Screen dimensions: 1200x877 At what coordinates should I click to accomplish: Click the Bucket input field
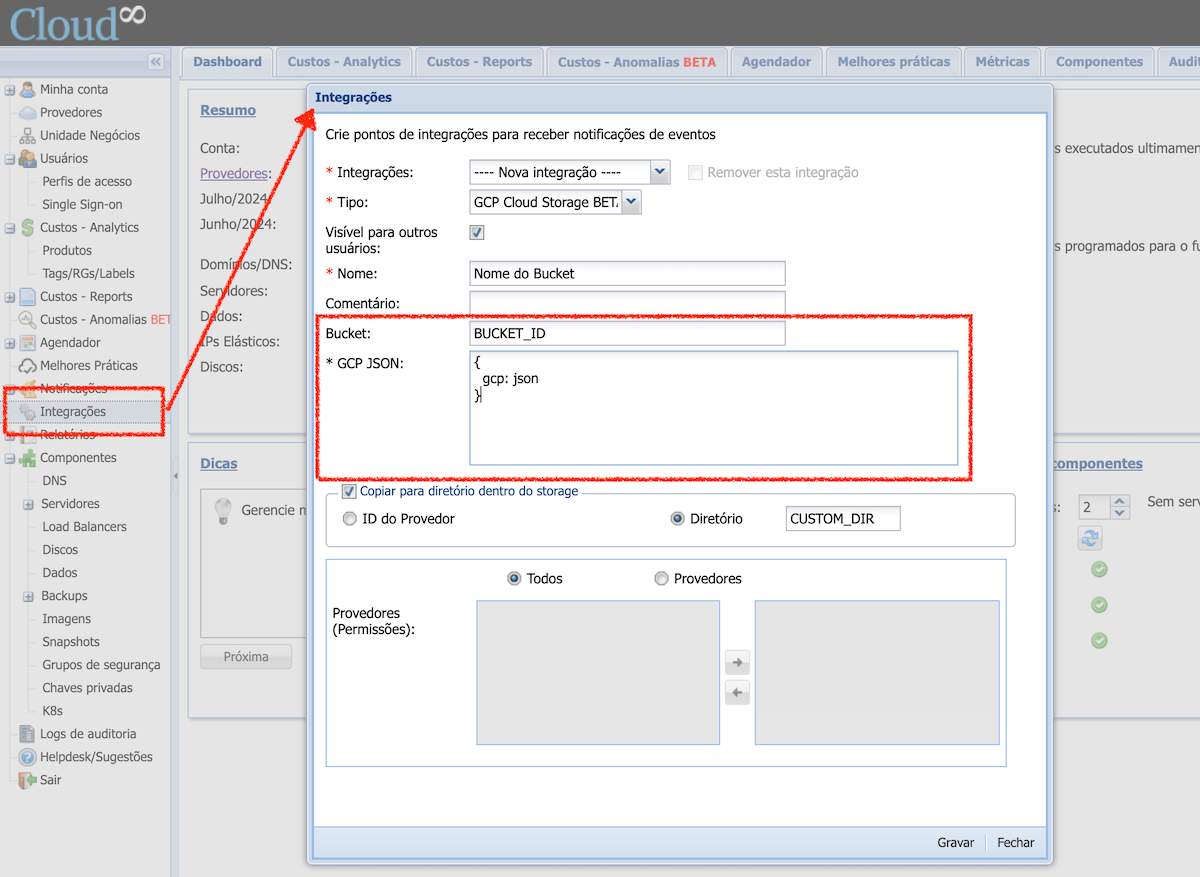point(627,333)
